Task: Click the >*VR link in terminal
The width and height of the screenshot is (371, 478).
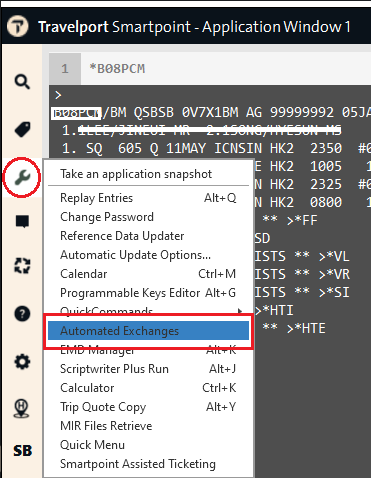Action: pos(334,275)
